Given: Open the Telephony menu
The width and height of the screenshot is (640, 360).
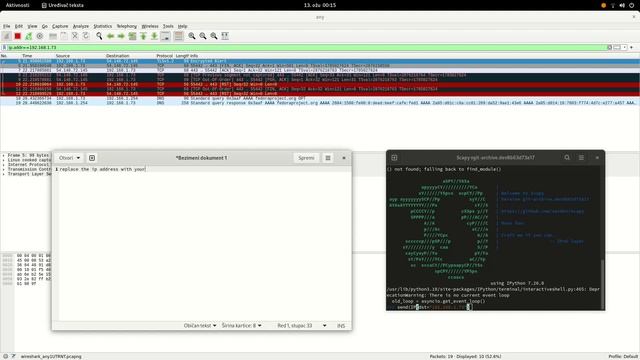Looking at the screenshot, I should [x=127, y=26].
